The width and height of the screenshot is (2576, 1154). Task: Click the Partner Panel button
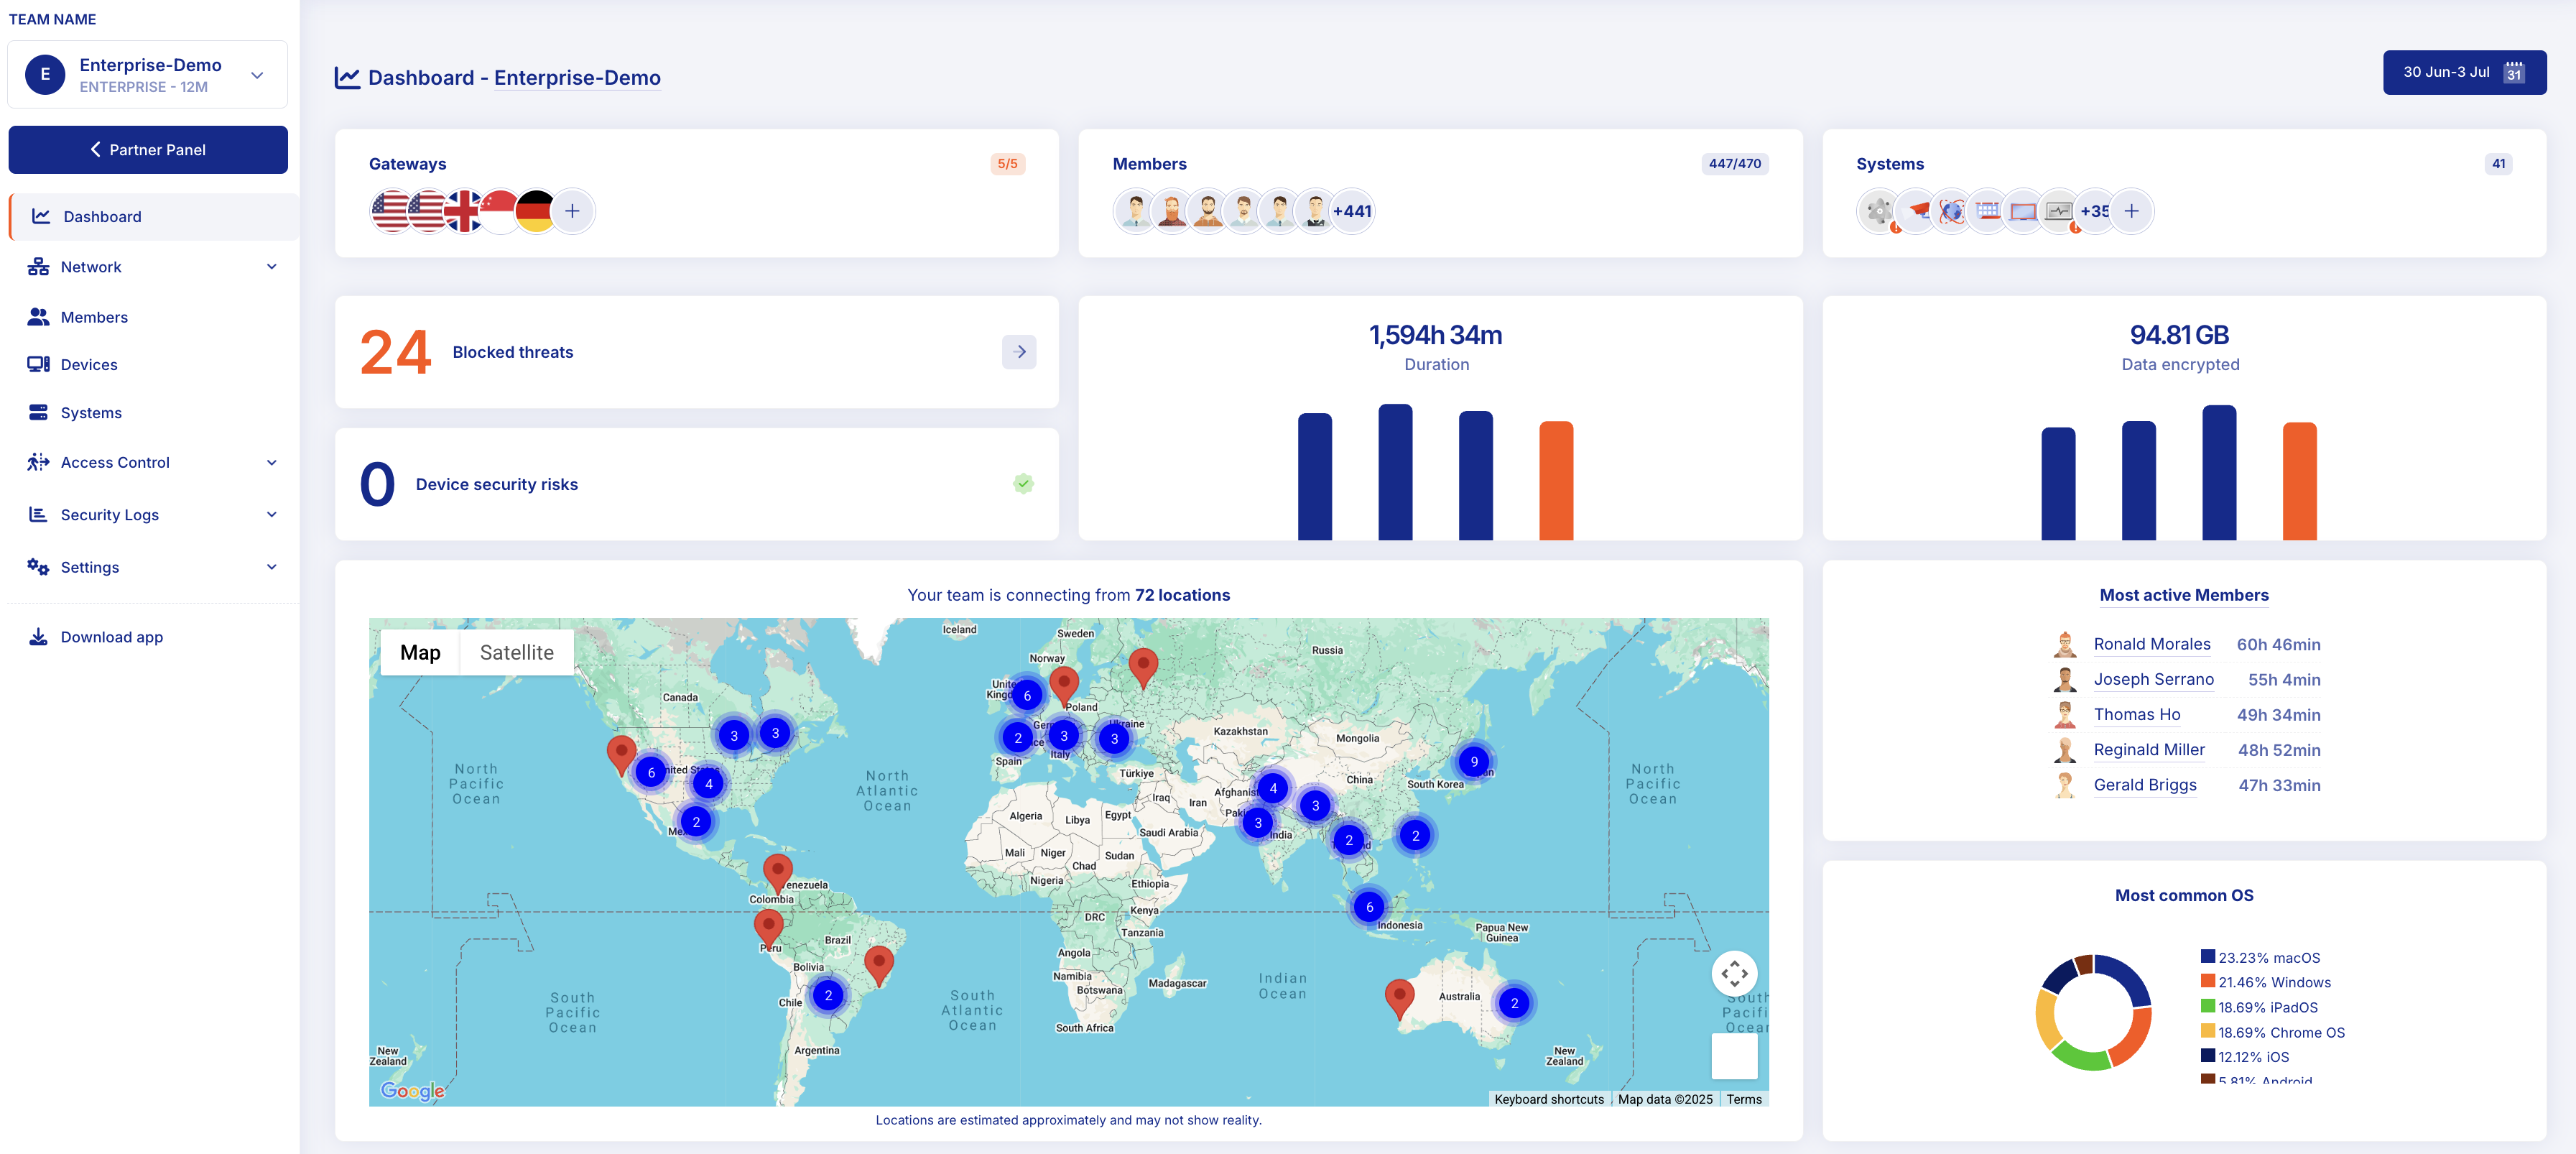coord(148,150)
